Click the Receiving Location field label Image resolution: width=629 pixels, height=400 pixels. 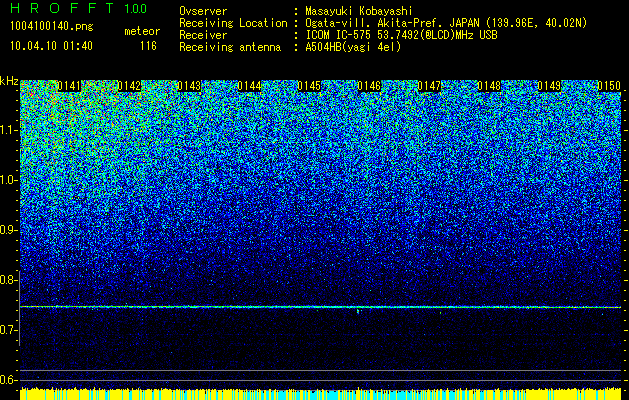point(233,24)
